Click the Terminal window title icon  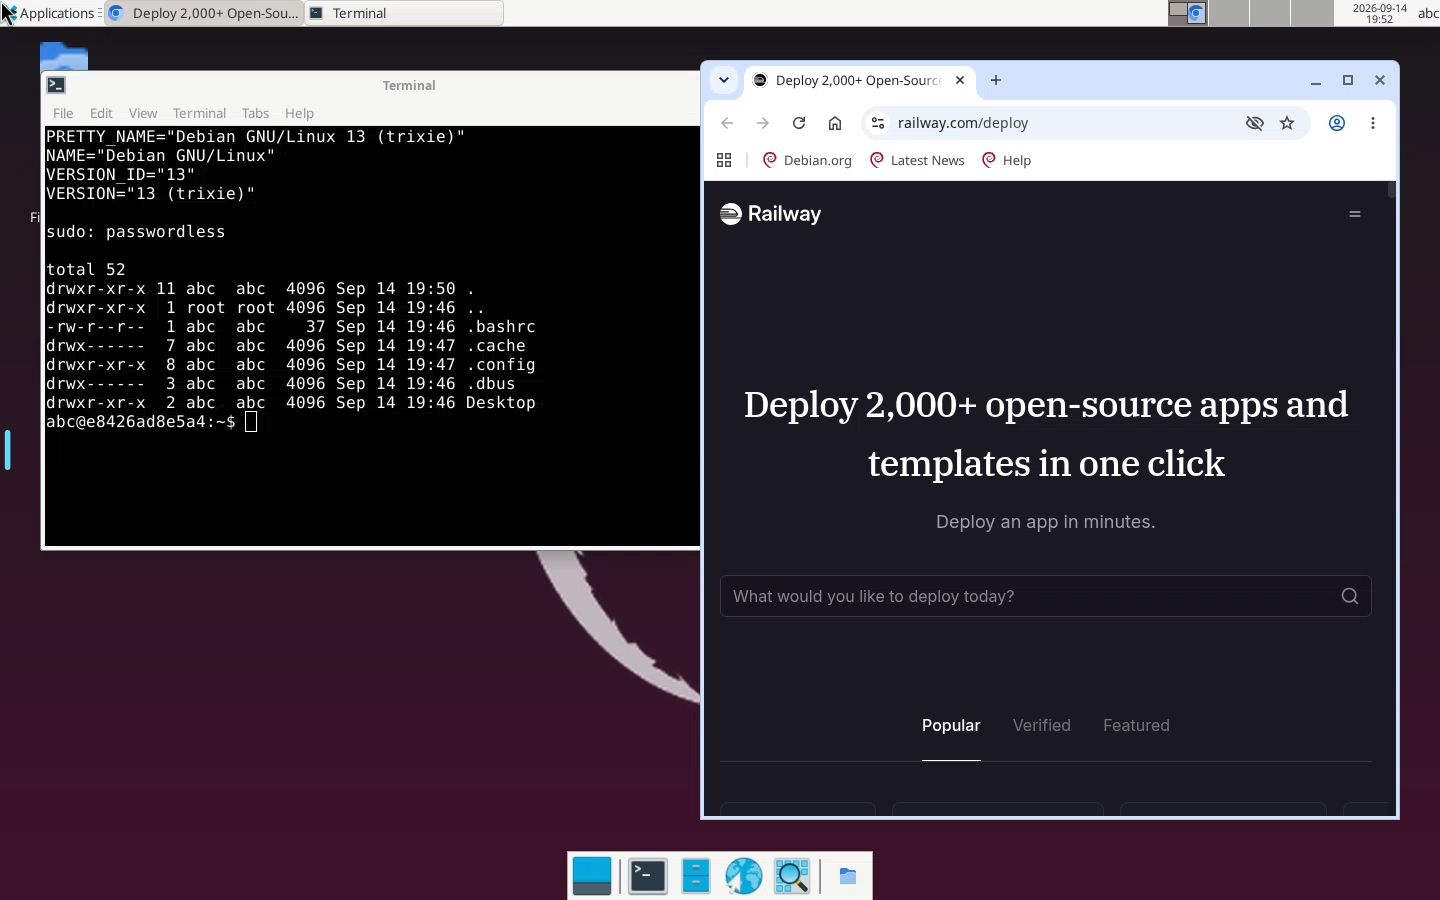click(57, 85)
